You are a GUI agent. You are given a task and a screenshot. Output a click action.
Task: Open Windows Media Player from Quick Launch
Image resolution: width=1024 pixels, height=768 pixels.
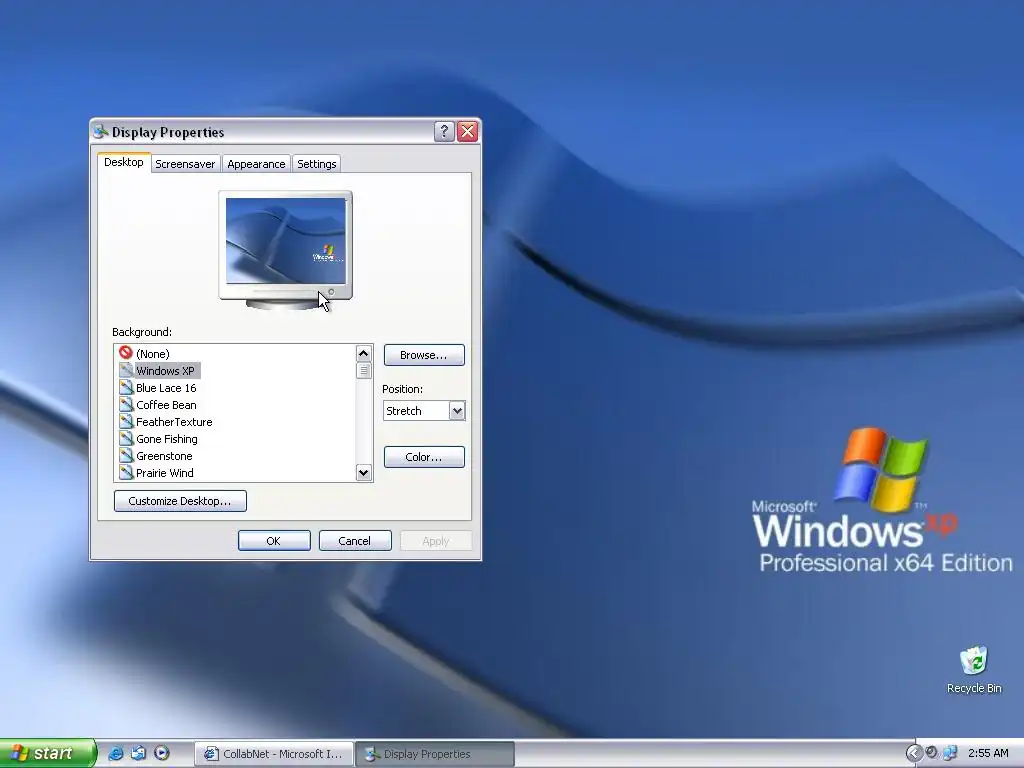pos(161,754)
